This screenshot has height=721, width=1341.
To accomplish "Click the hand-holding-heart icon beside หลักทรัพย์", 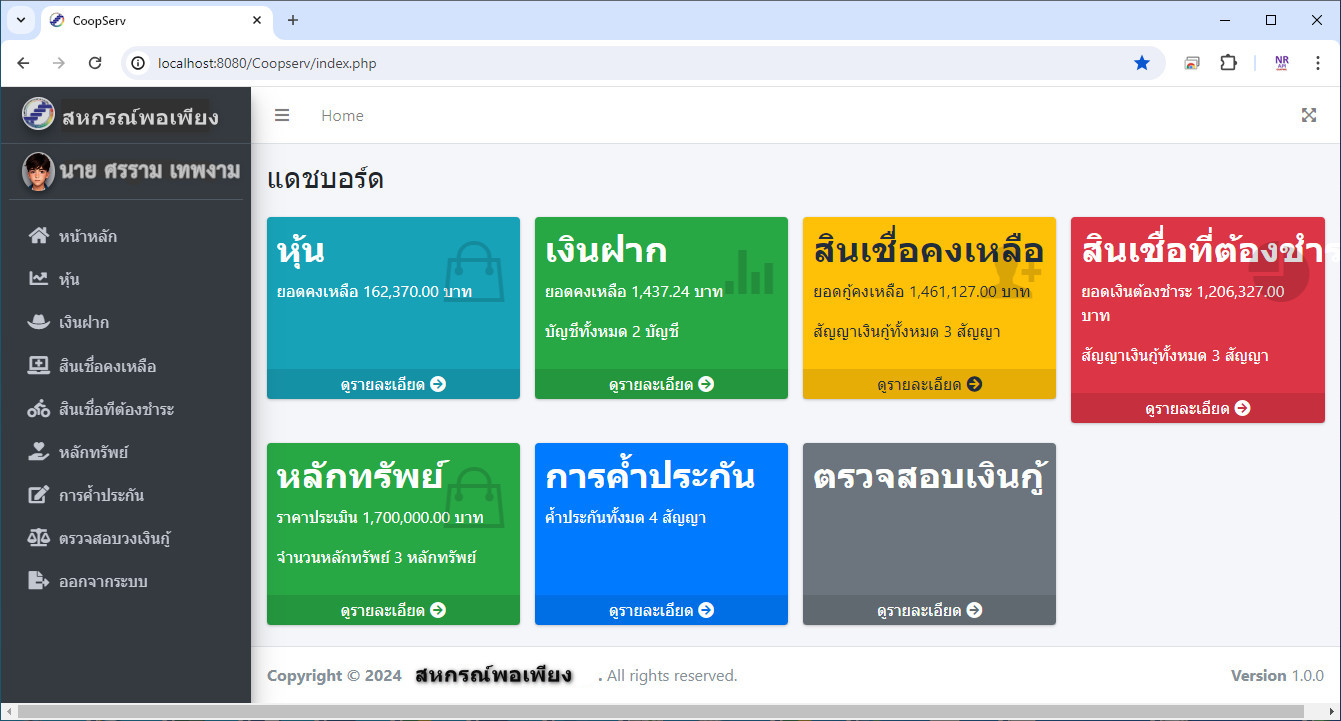I will click(39, 452).
